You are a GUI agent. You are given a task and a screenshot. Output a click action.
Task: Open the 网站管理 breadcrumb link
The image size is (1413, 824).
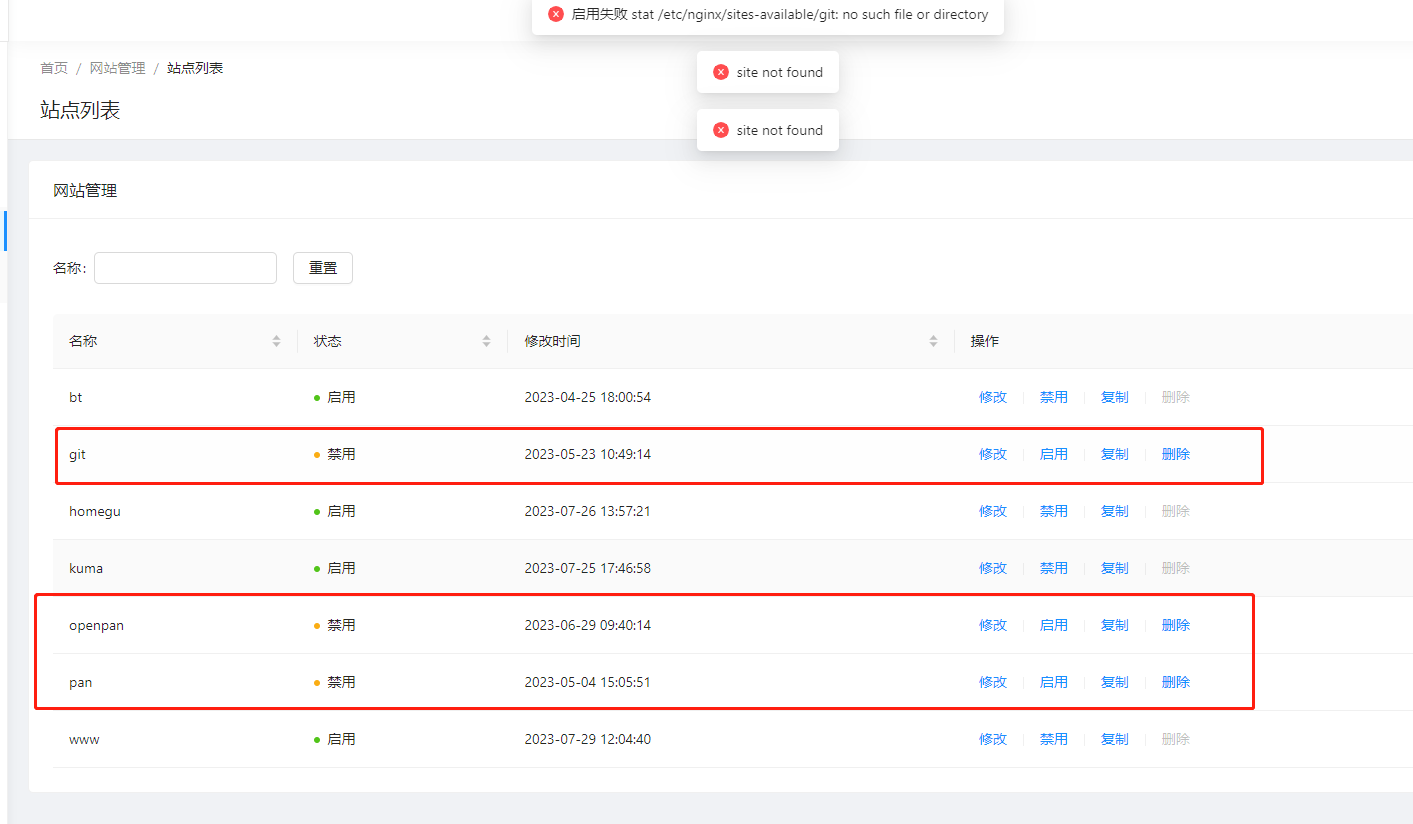[x=118, y=67]
